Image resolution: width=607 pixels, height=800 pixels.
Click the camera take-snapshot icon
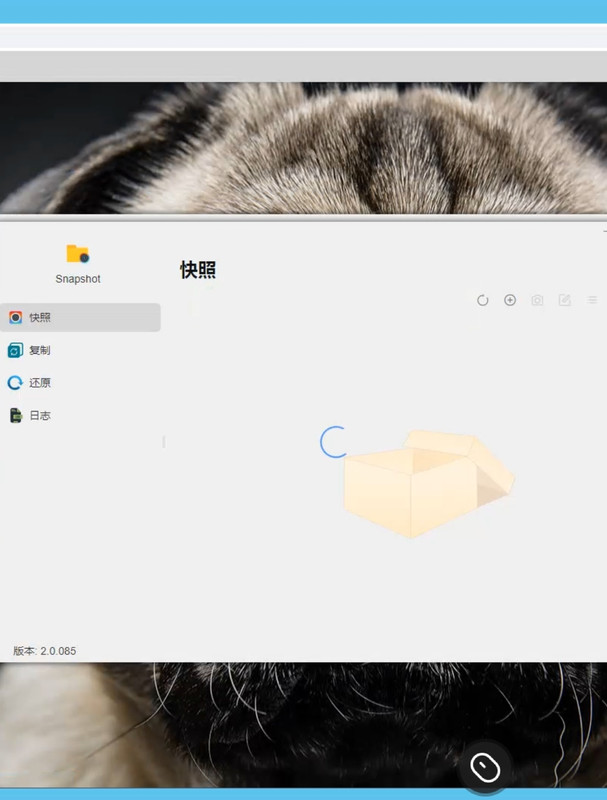[537, 300]
